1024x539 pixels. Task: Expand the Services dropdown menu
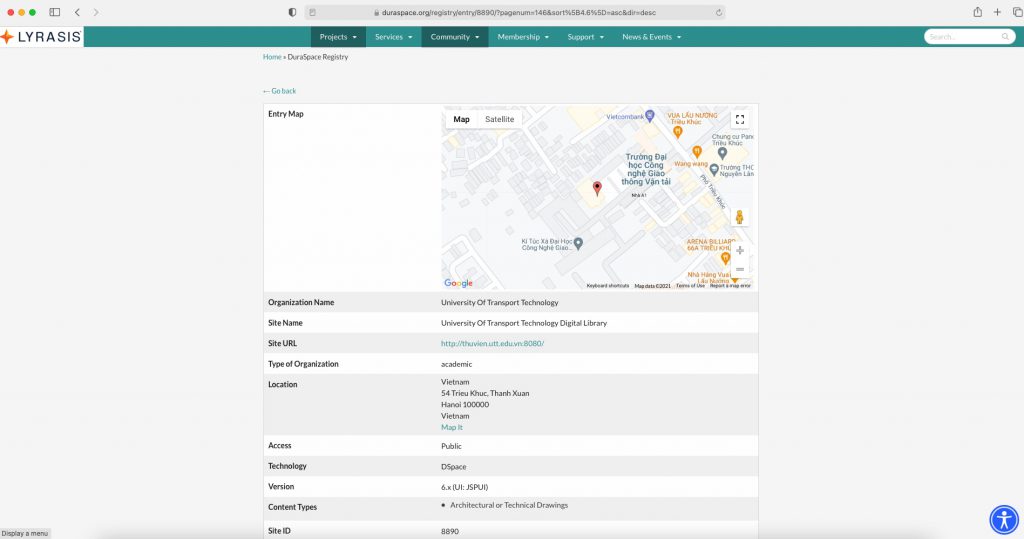(393, 37)
